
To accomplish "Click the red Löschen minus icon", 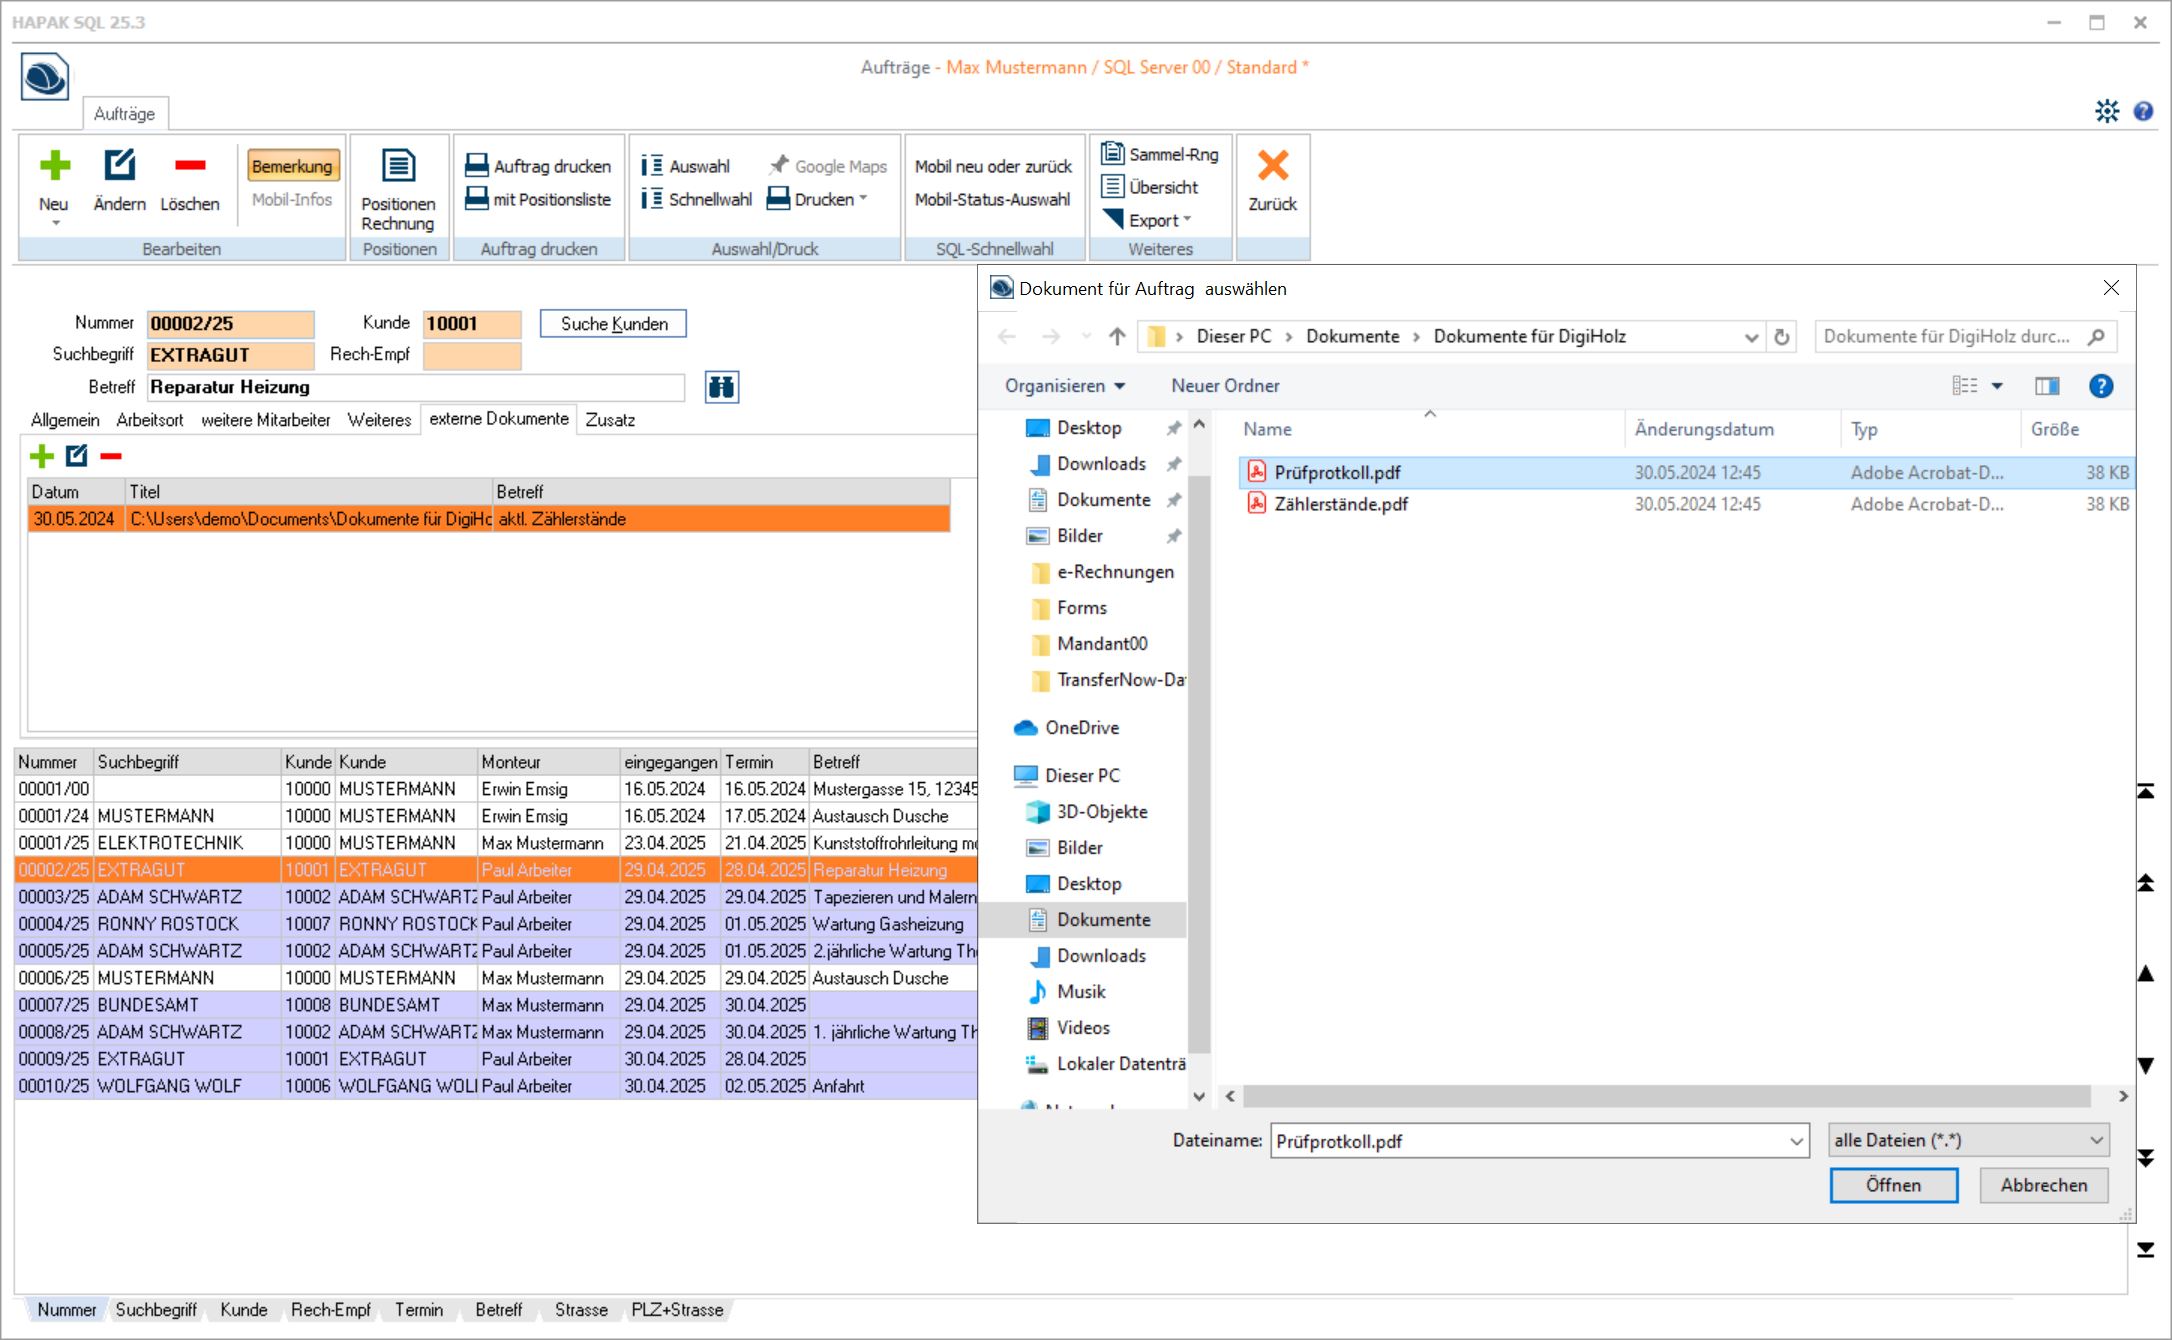I will pos(189,166).
